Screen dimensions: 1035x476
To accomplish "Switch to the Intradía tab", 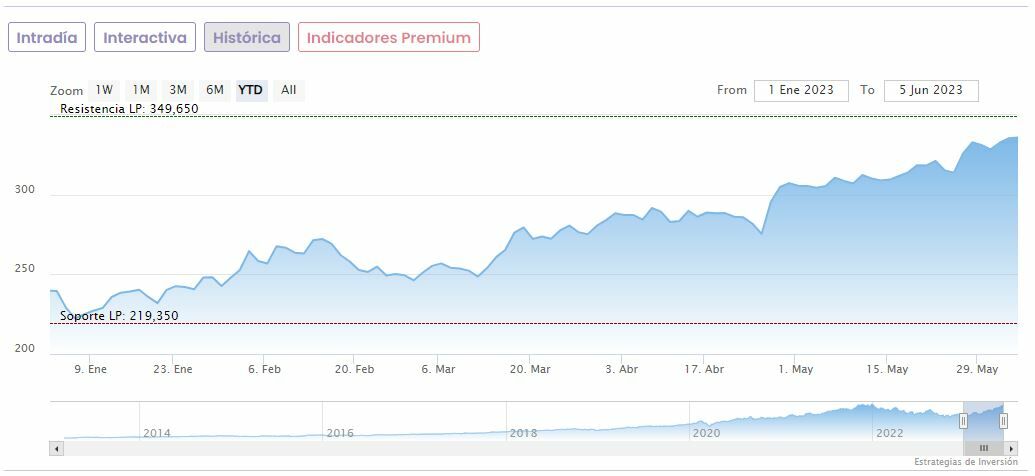I will coord(47,38).
